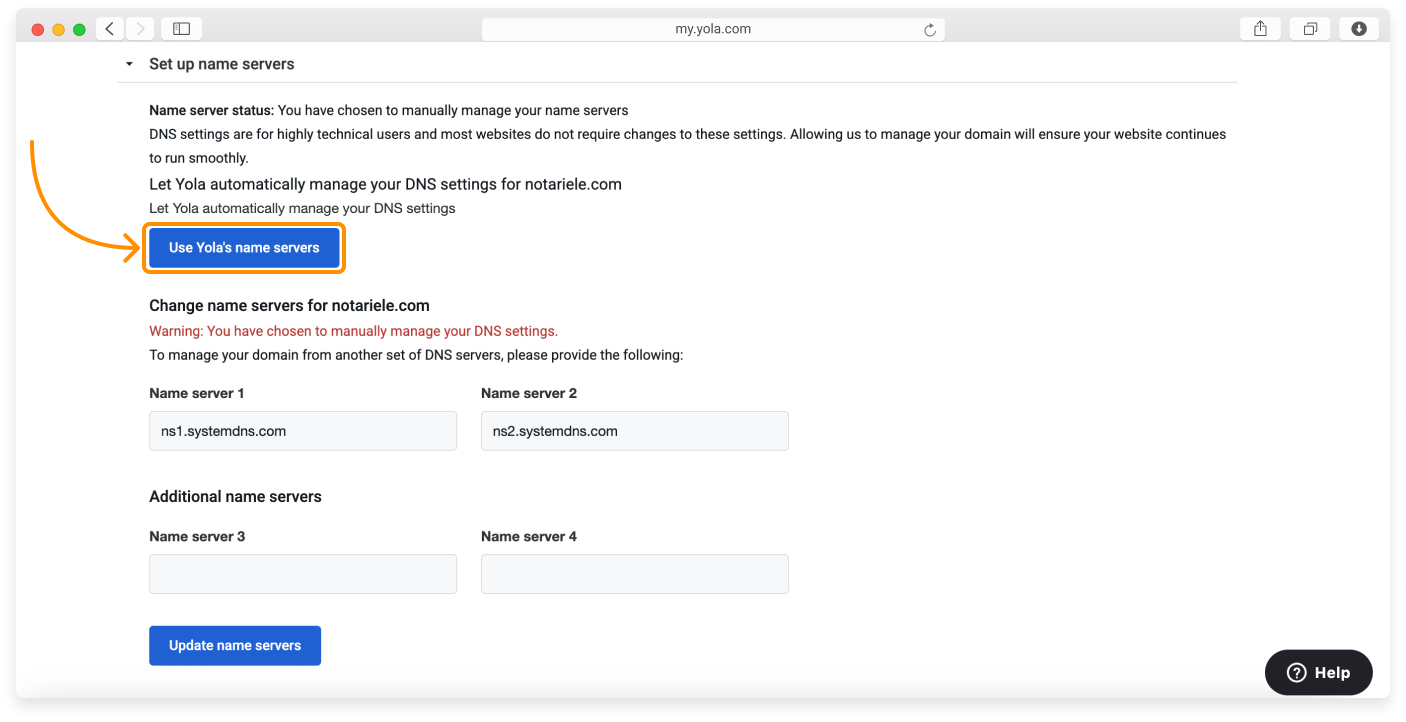1406x722 pixels.
Task: Enter full screen with the green button
Action: tap(80, 30)
